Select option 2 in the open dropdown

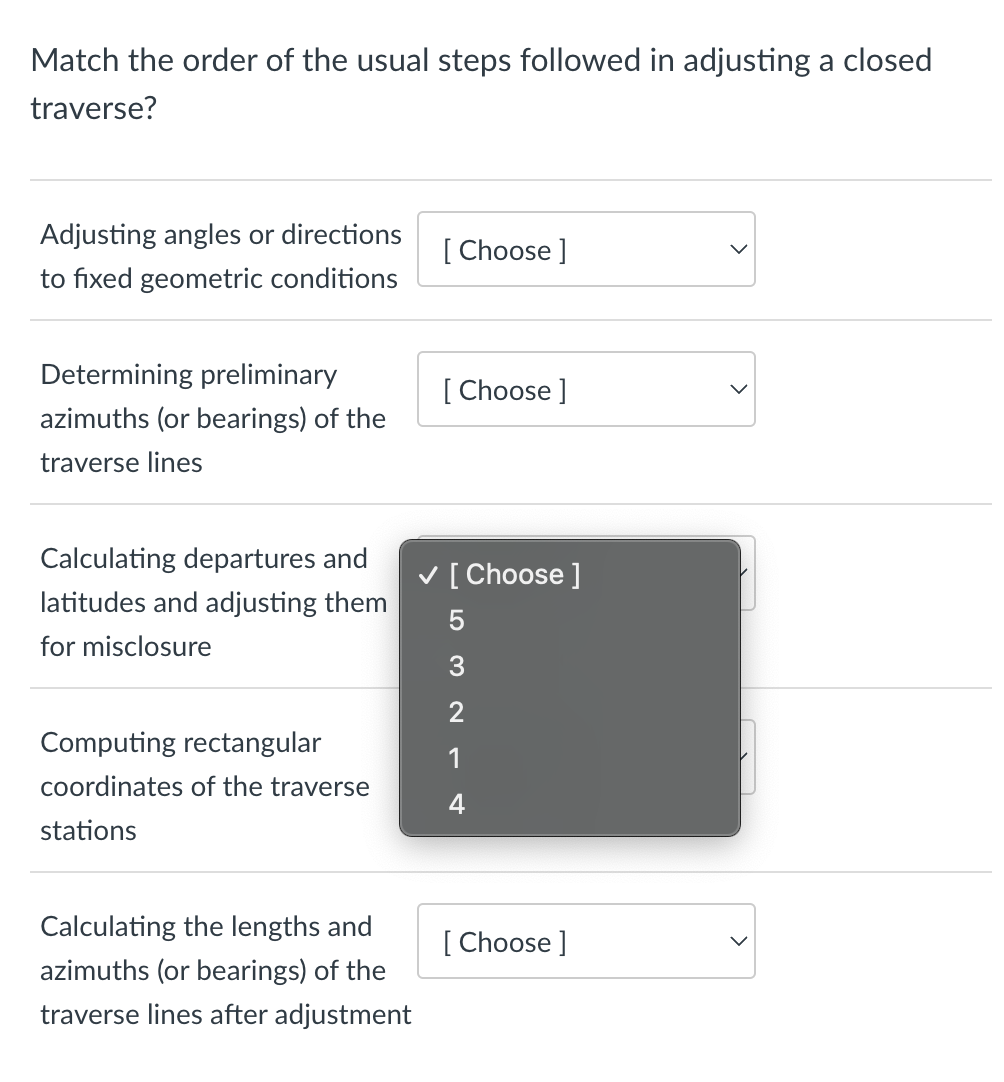pos(456,712)
